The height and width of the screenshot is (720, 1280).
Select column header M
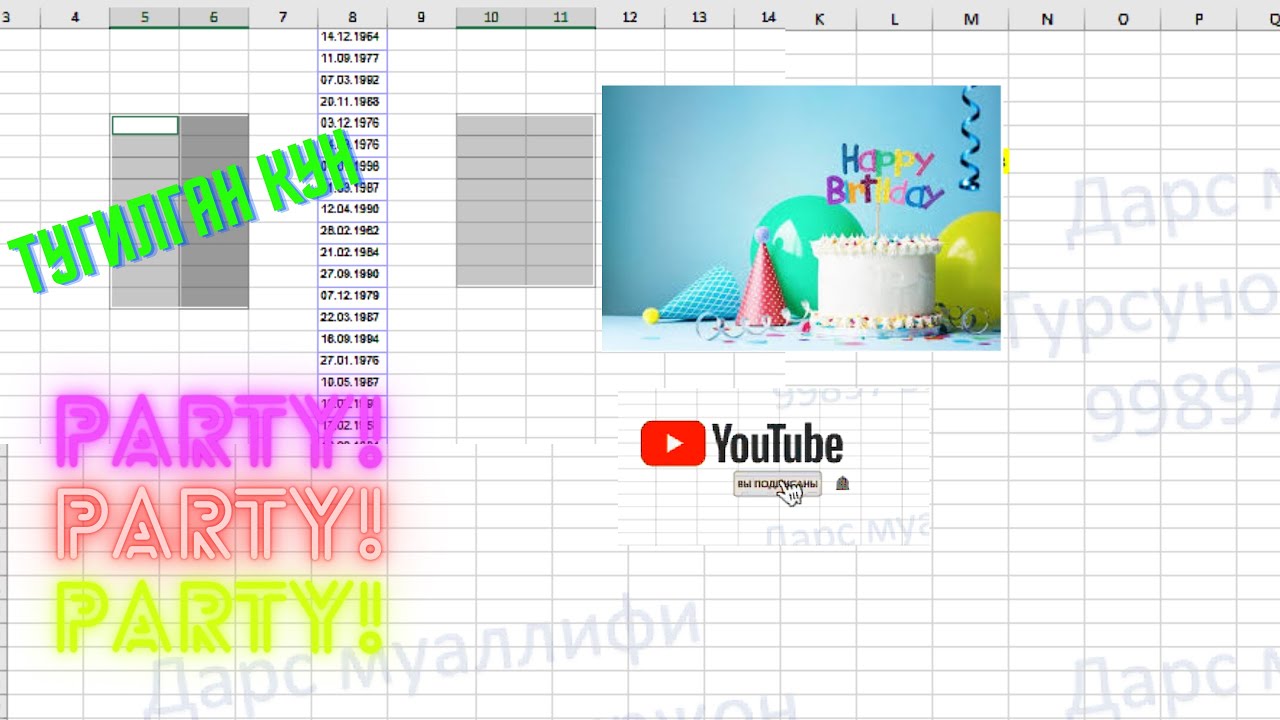point(971,19)
